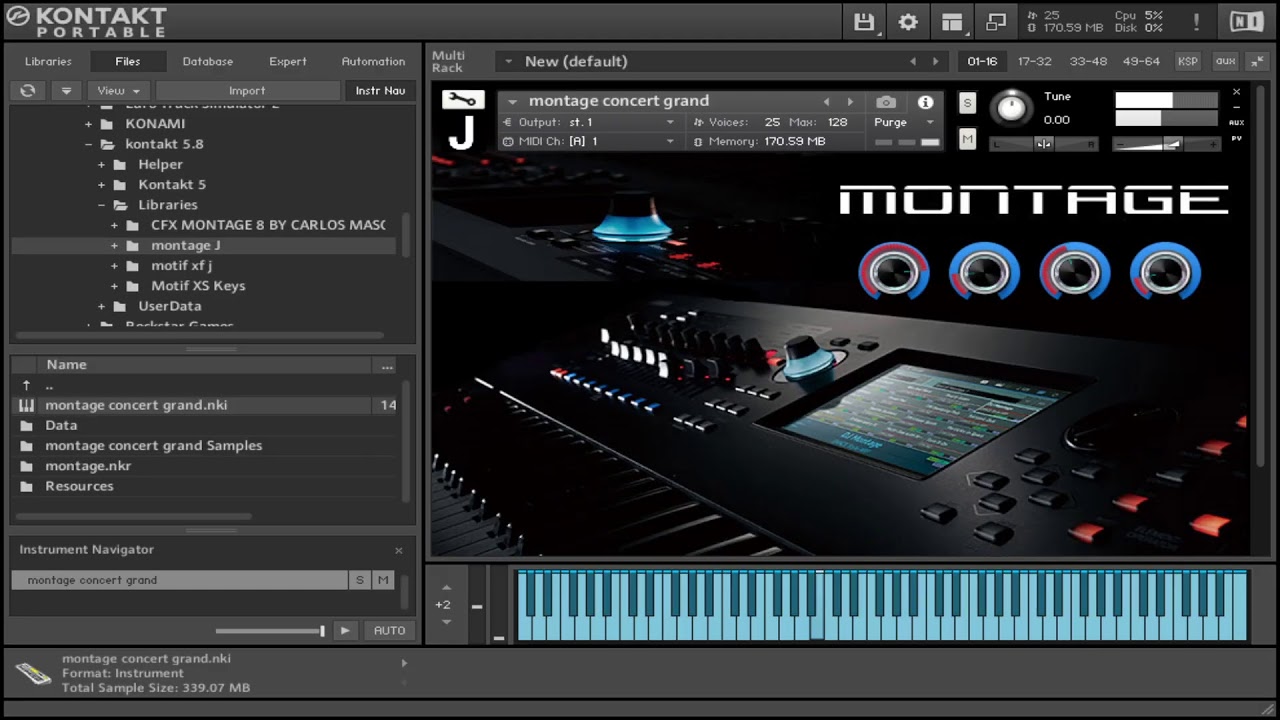This screenshot has height=720, width=1280.
Task: Select rack page 33-48
Action: click(1088, 61)
